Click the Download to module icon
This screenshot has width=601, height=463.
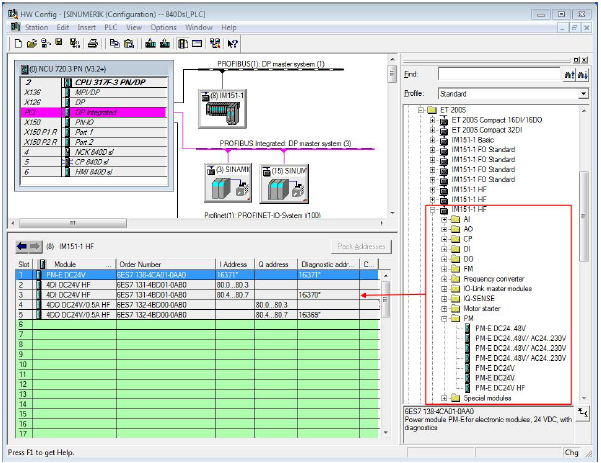(x=149, y=44)
